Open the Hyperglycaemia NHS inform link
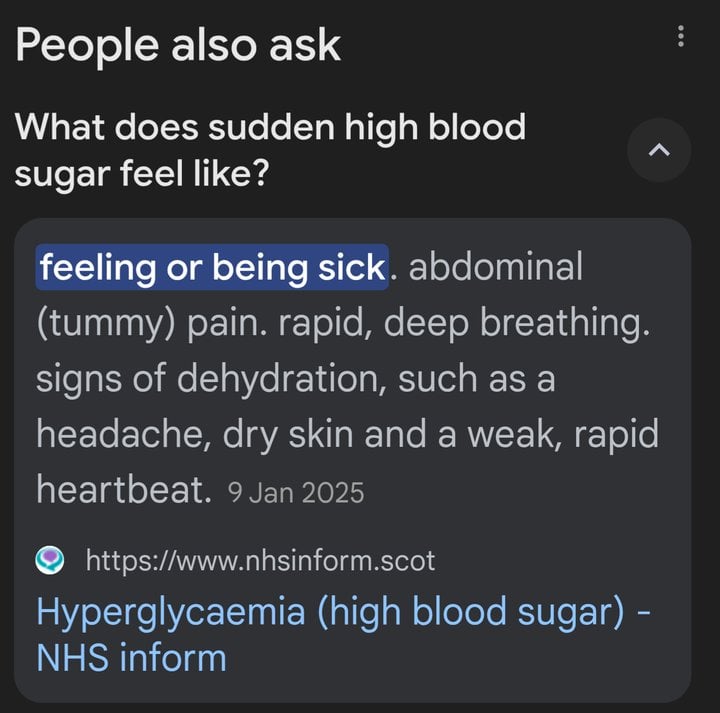This screenshot has width=720, height=713. (x=343, y=634)
